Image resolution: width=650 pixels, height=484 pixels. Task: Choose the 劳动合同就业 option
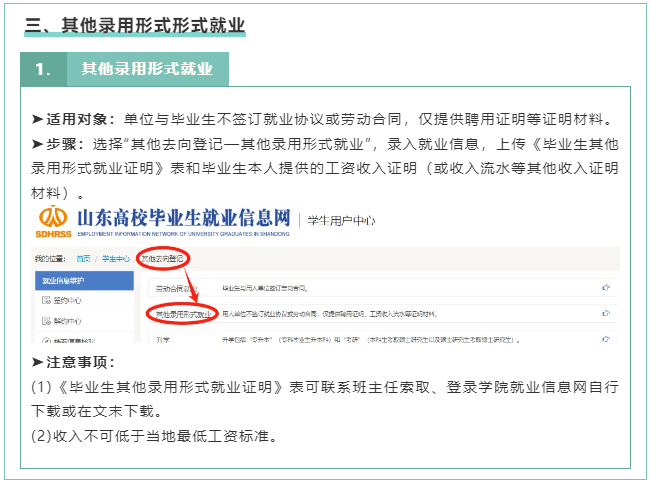click(x=170, y=289)
